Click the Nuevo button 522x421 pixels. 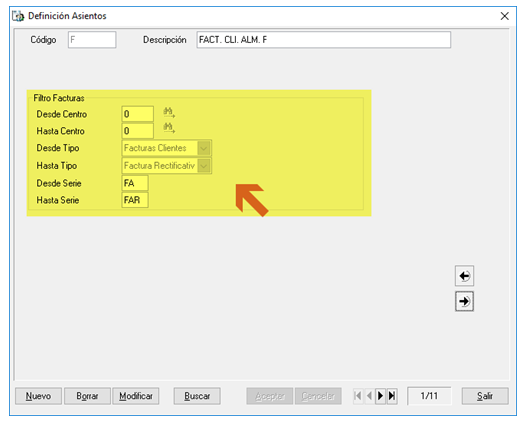pyautogui.click(x=38, y=396)
